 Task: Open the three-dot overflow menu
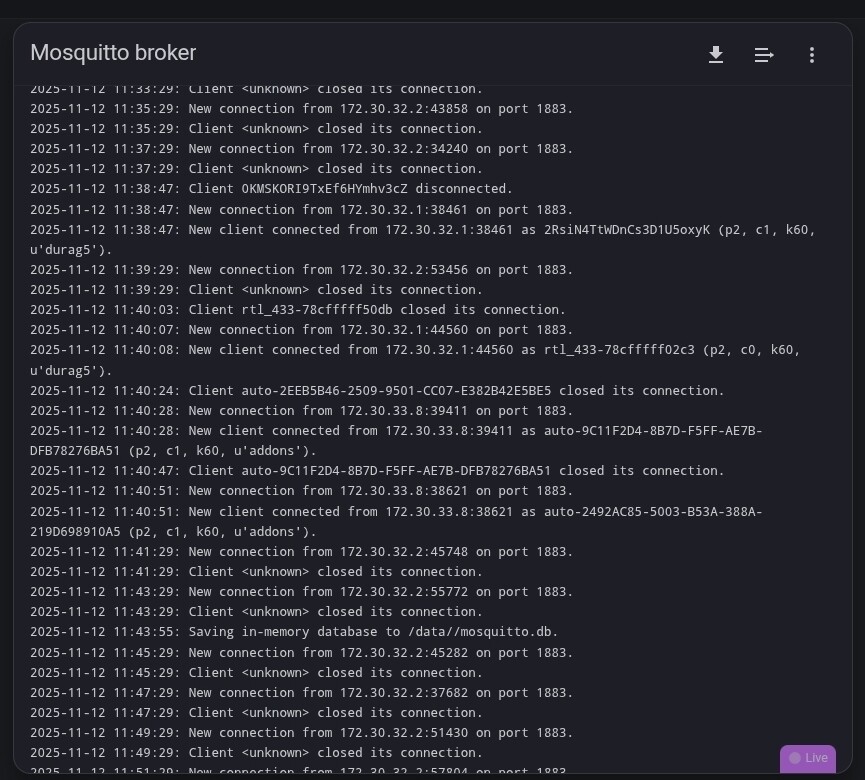coord(812,55)
